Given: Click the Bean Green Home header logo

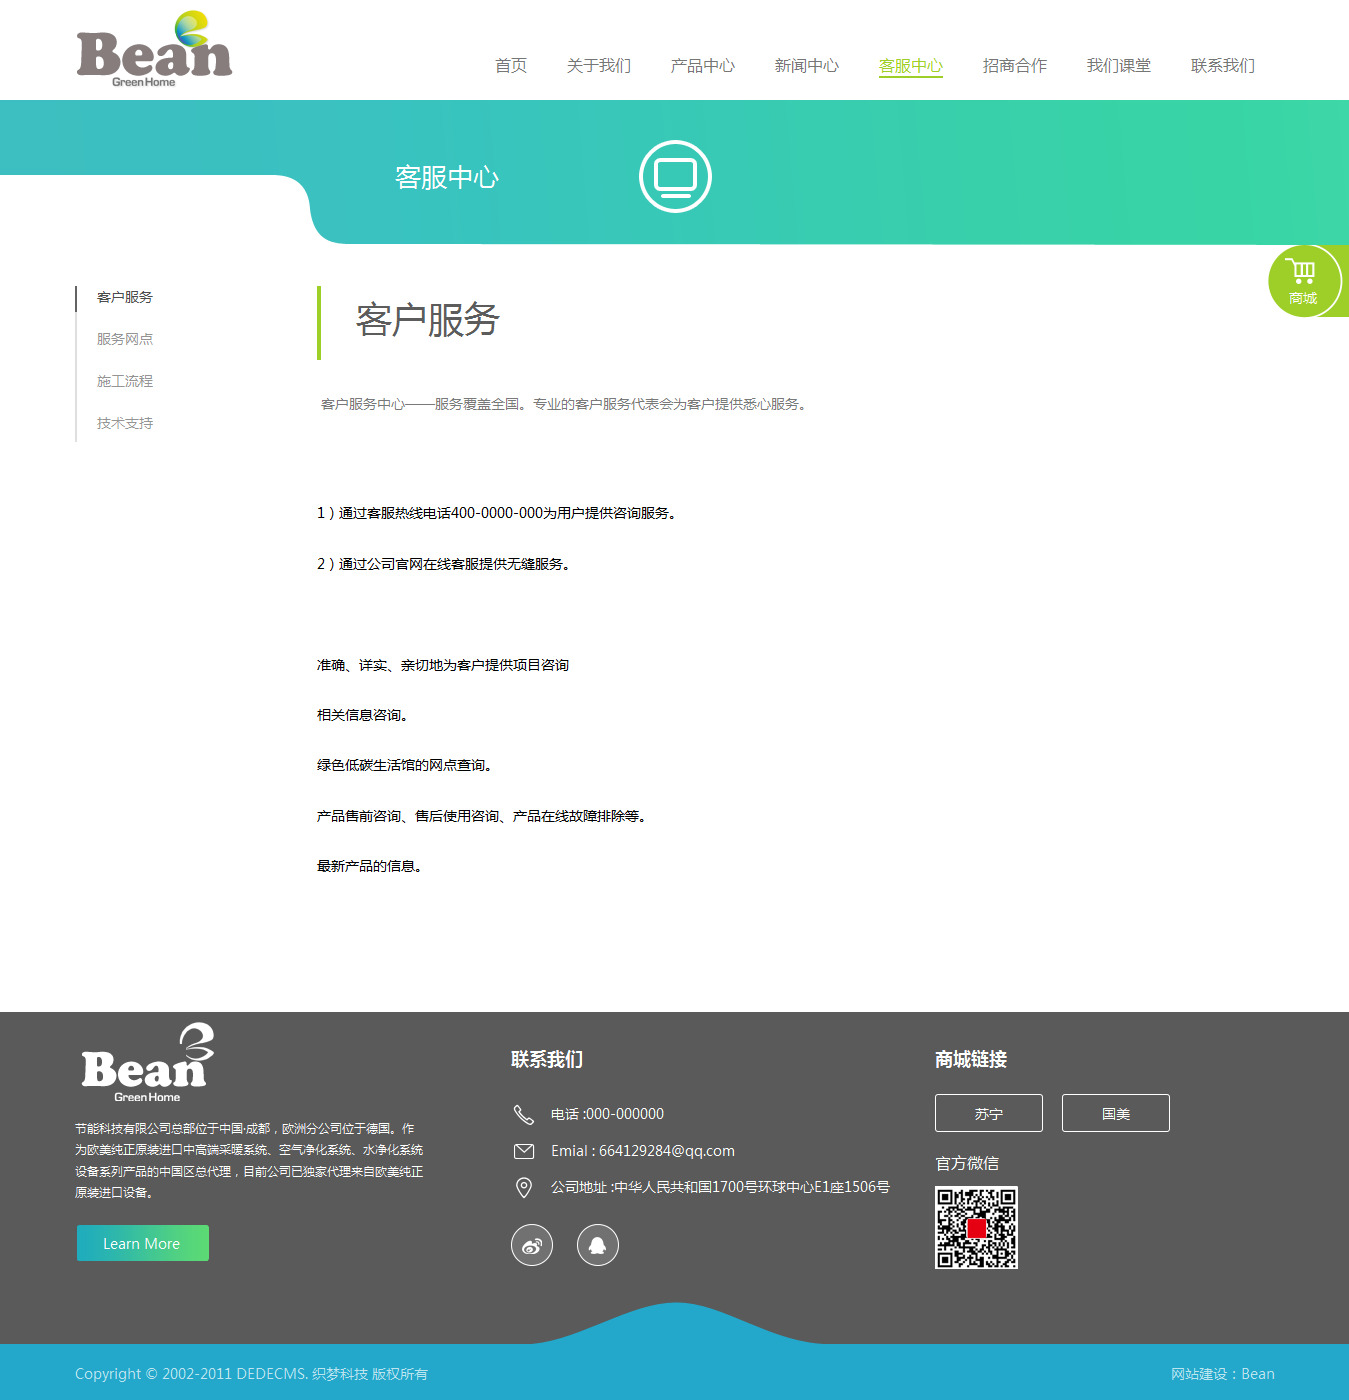Looking at the screenshot, I should click(x=154, y=50).
